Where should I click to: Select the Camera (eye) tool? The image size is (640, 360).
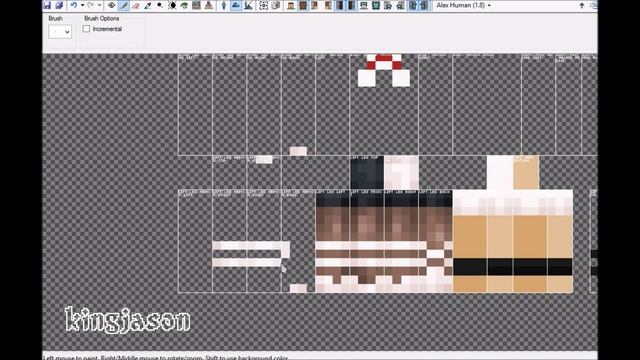(x=111, y=5)
